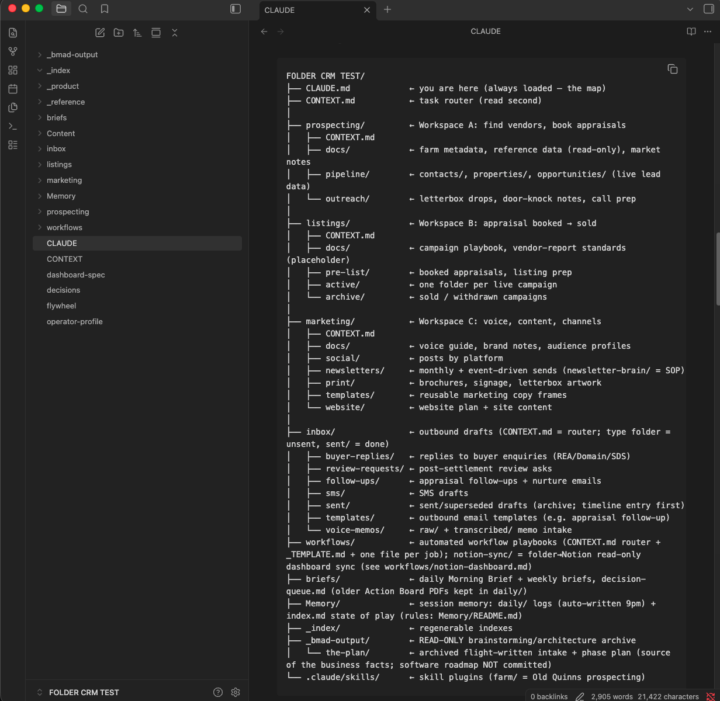Open graph view from ribbon

(x=13, y=51)
